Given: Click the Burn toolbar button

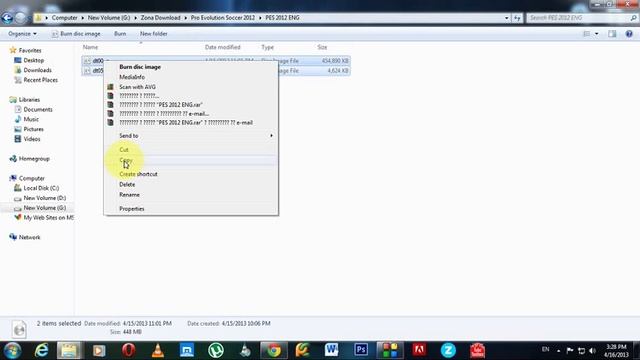Looking at the screenshot, I should coord(120,34).
